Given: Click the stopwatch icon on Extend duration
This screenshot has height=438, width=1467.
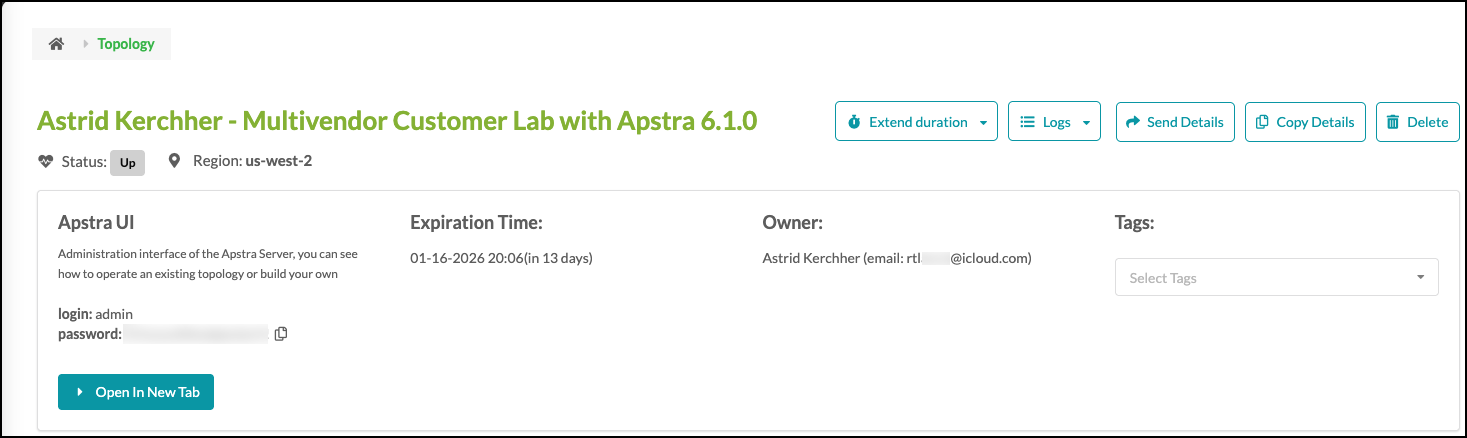Looking at the screenshot, I should coord(854,122).
